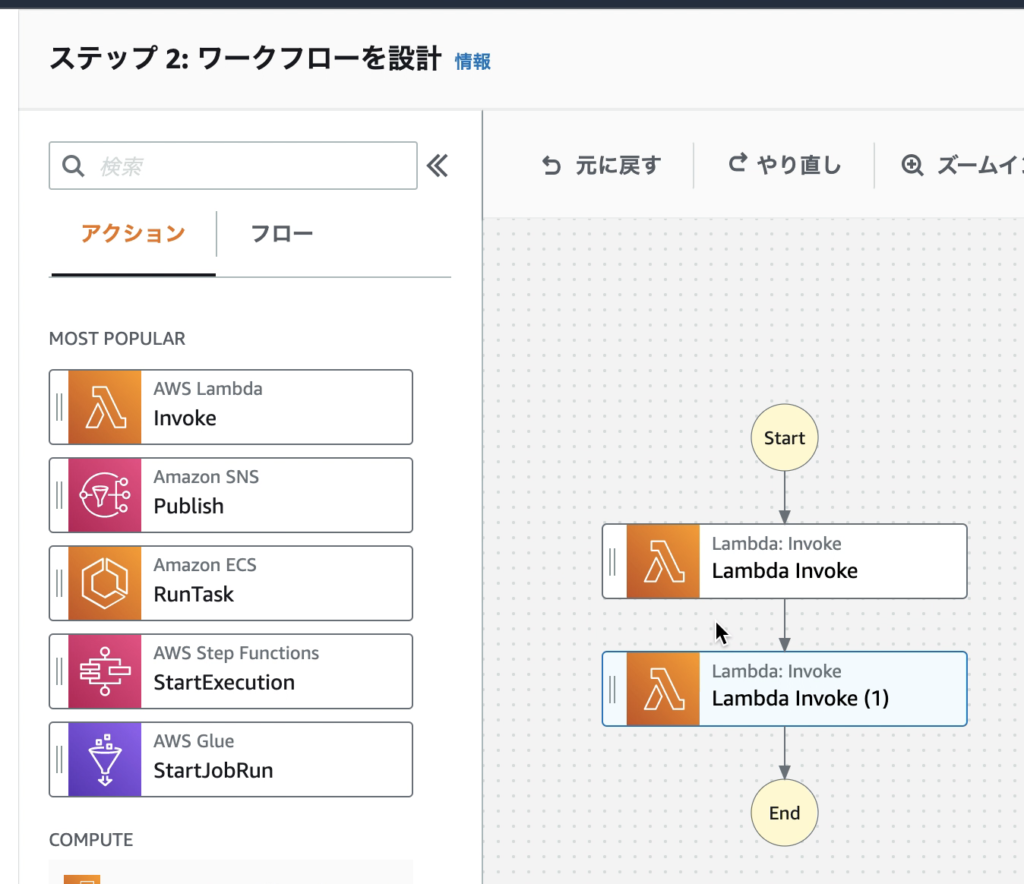The width and height of the screenshot is (1024, 884).
Task: Click drag handle of Amazon ECS RunTask action
Action: click(x=59, y=584)
